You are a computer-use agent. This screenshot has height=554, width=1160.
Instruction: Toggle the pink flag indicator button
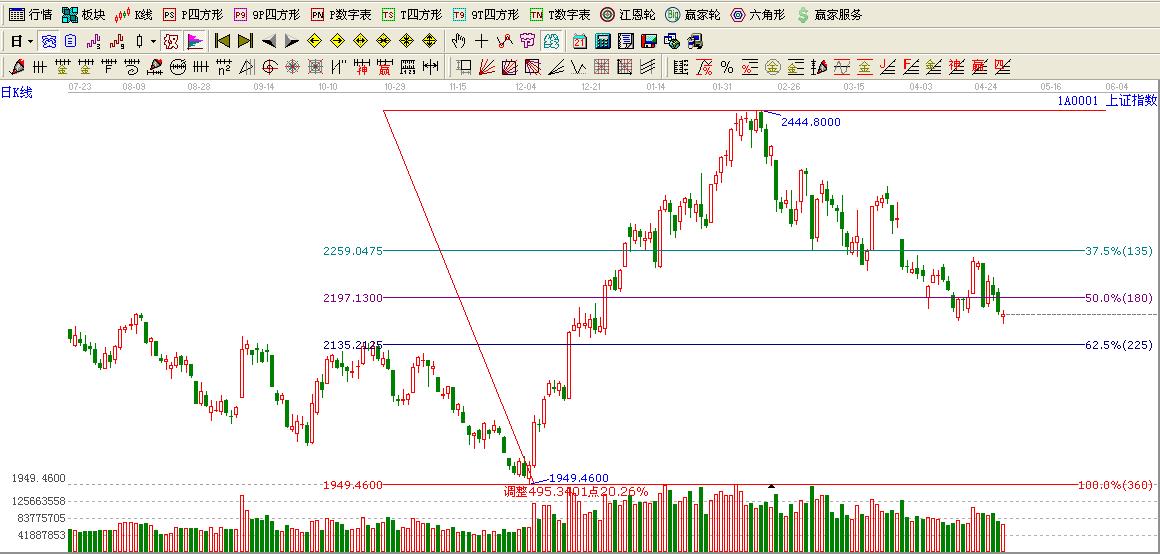(194, 41)
